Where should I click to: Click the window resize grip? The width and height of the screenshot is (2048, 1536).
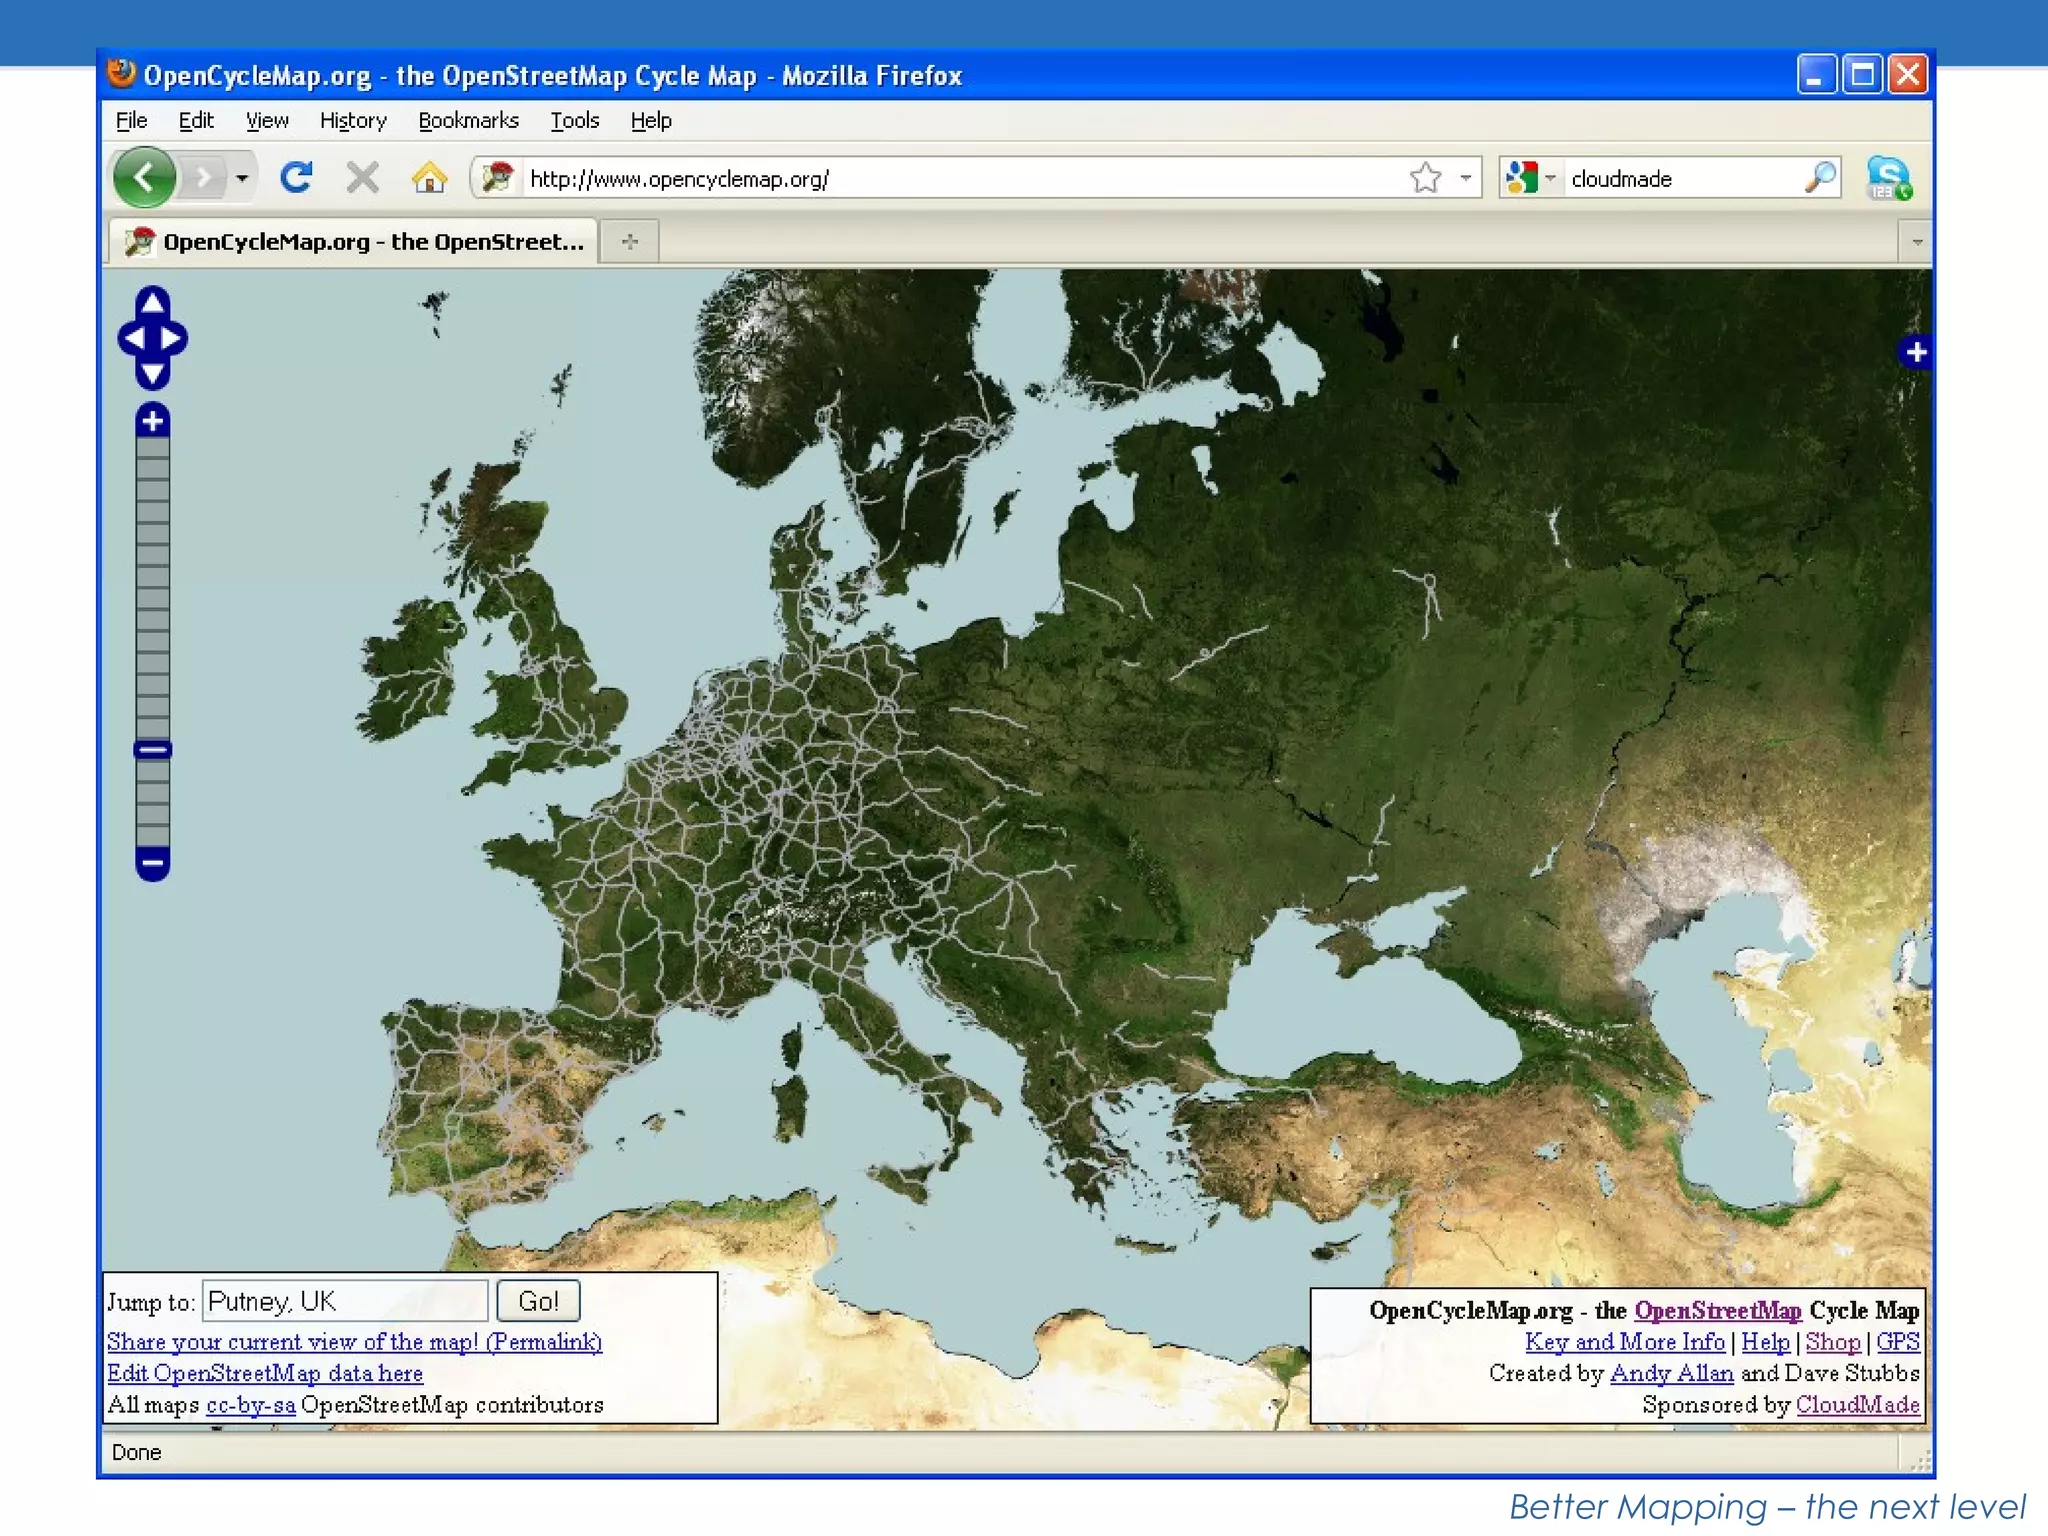click(x=1919, y=1461)
